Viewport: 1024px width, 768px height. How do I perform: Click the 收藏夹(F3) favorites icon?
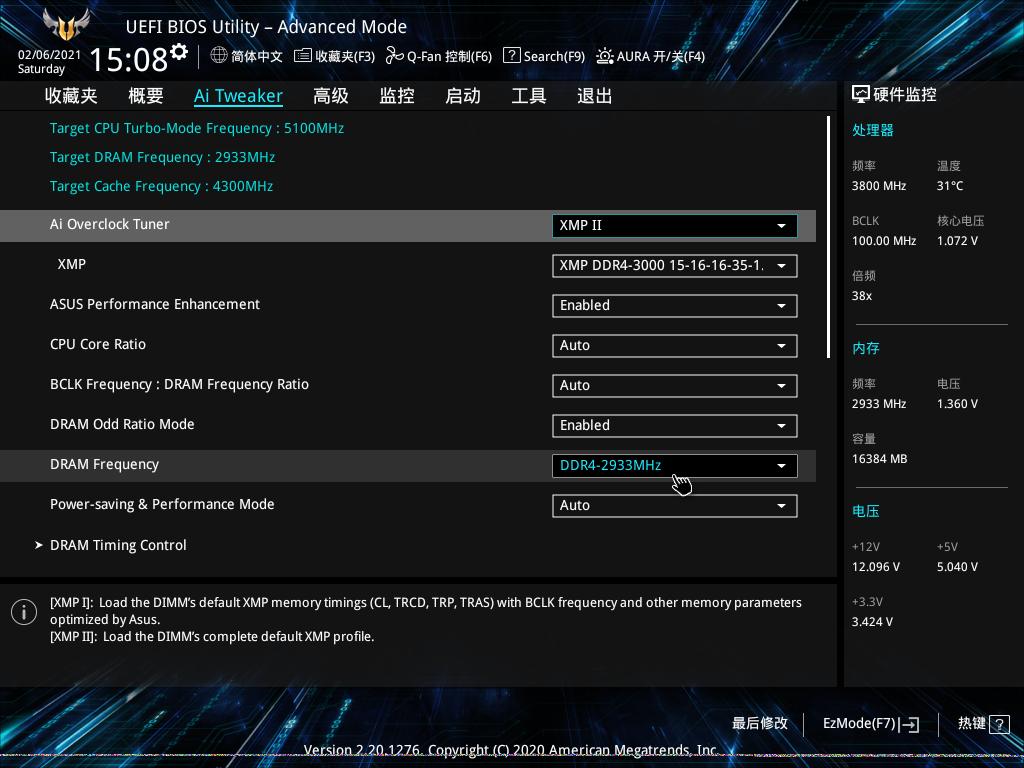coord(303,57)
